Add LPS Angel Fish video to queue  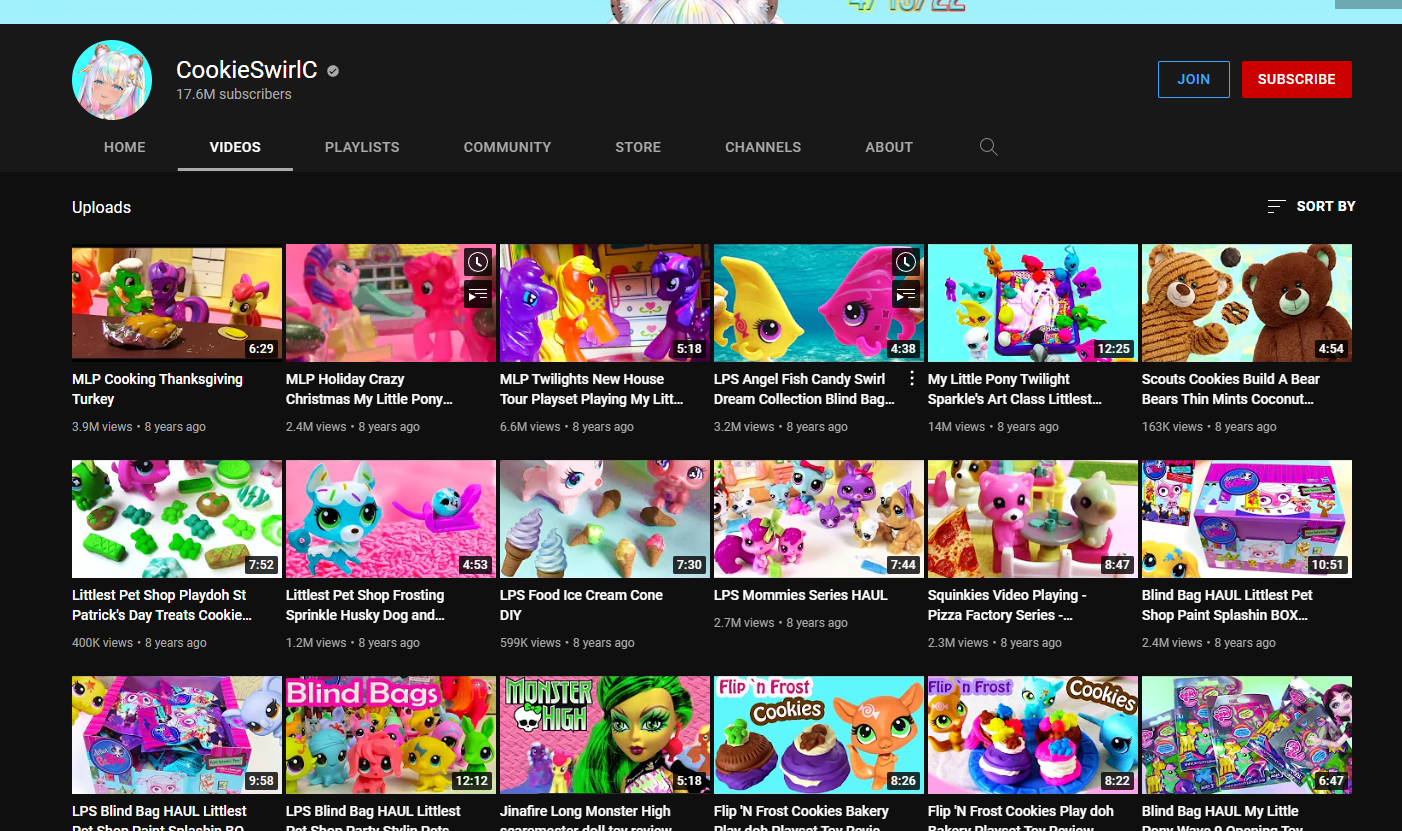point(905,294)
